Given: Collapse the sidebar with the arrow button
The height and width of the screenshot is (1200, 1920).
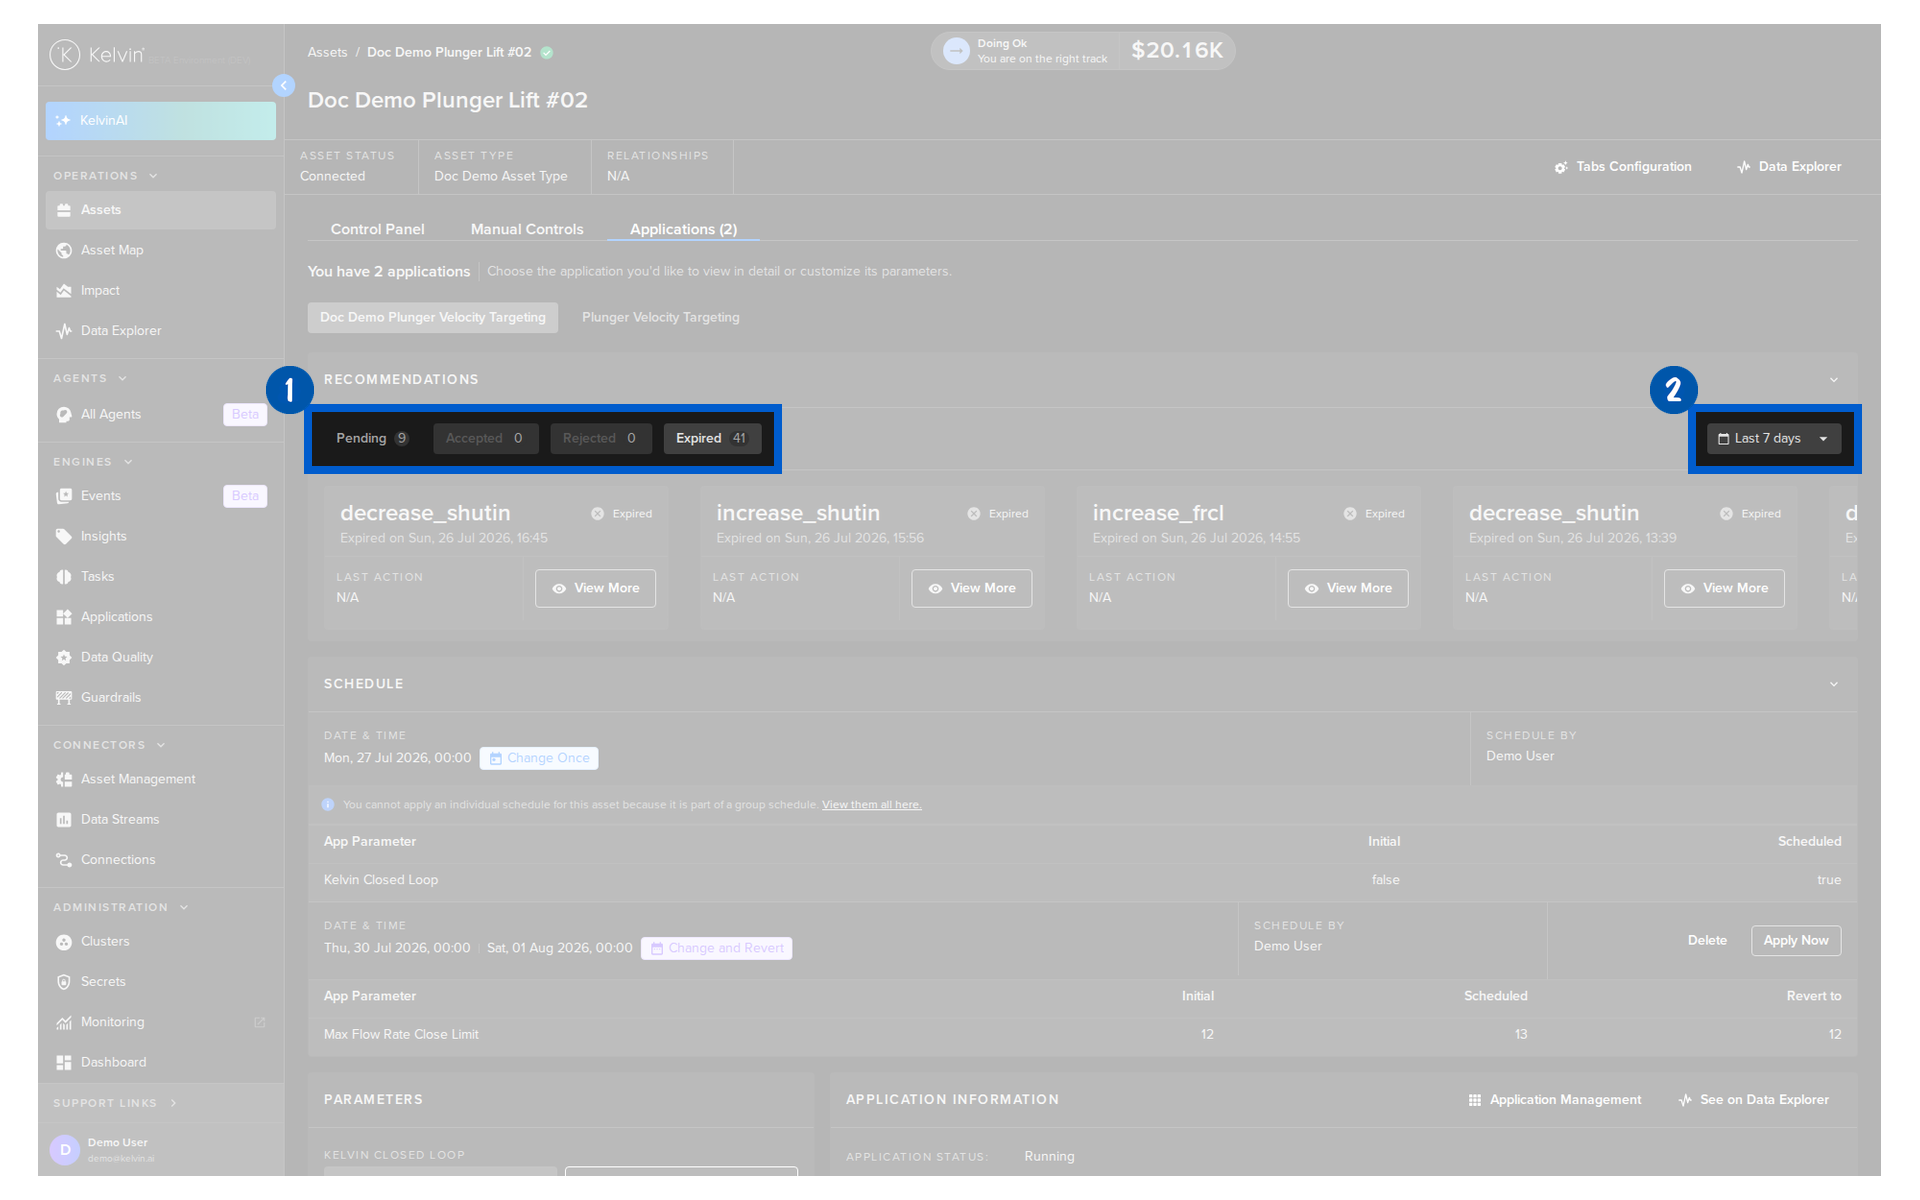Looking at the screenshot, I should tap(284, 86).
